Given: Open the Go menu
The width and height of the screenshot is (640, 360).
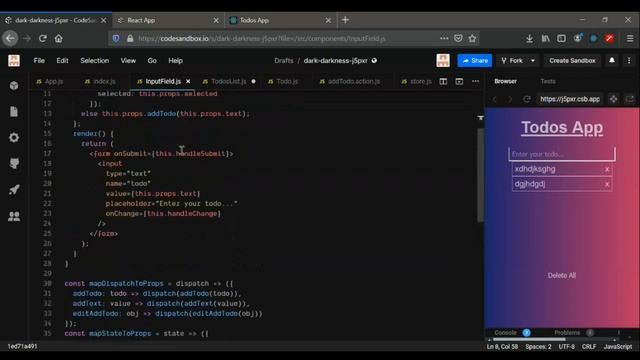Looking at the screenshot, I should click(x=152, y=60).
